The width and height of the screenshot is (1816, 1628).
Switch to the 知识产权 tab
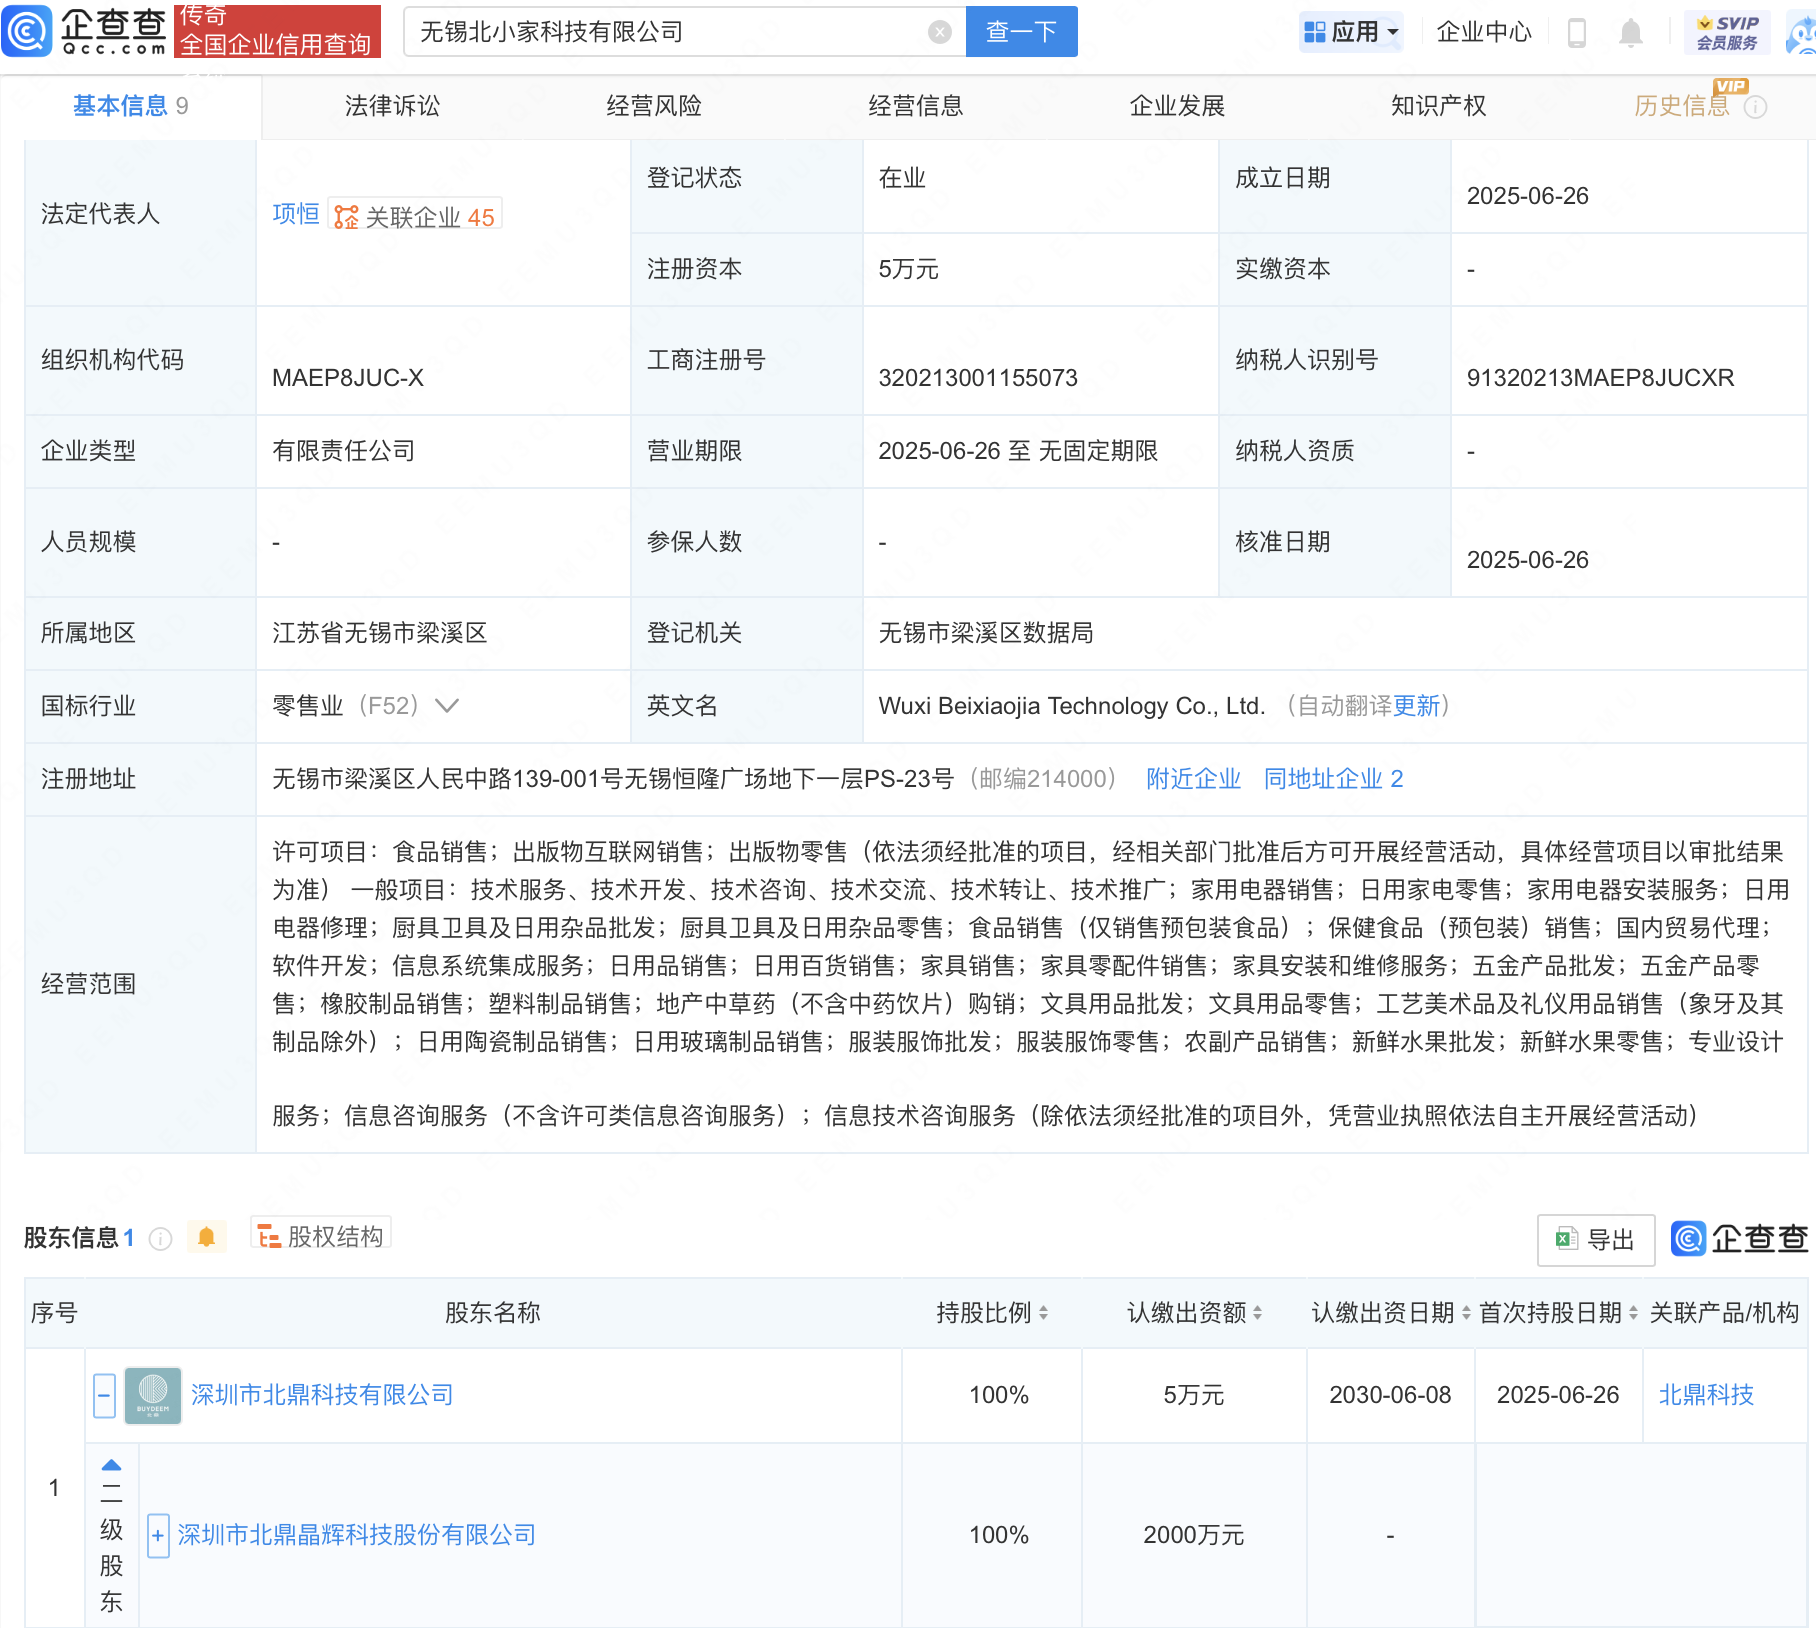pyautogui.click(x=1439, y=106)
